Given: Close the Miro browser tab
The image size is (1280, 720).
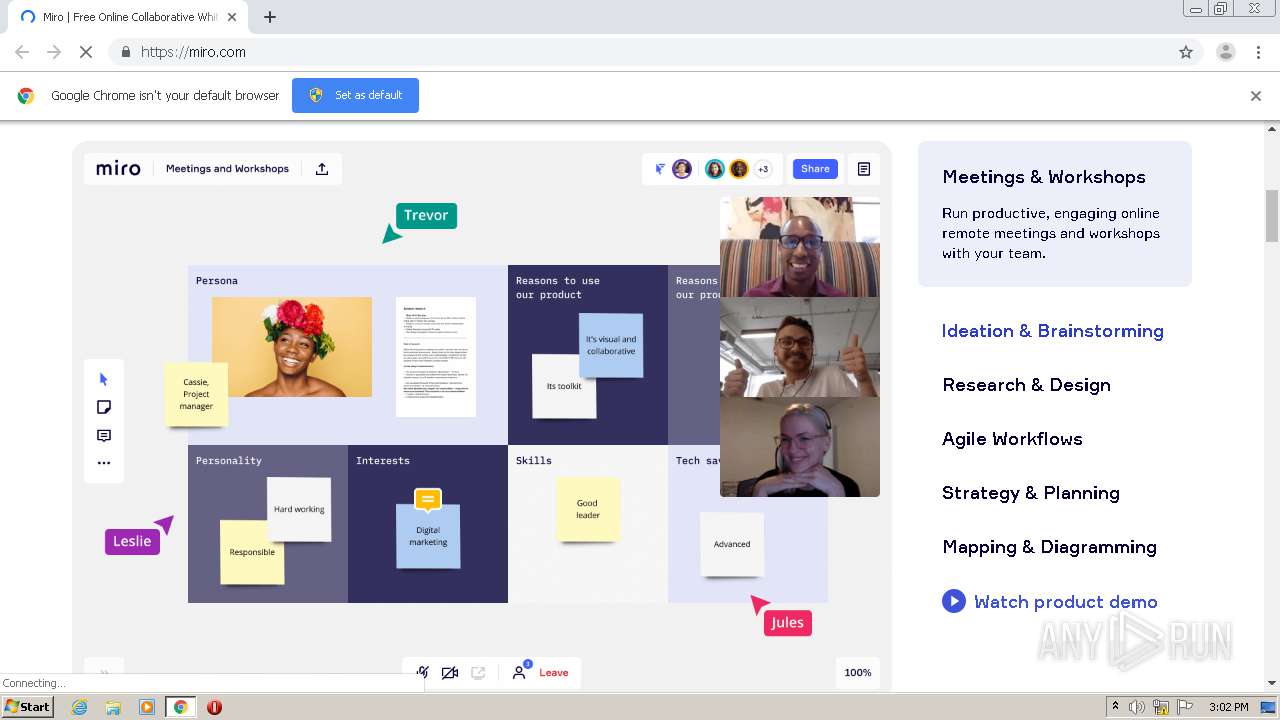Looking at the screenshot, I should [232, 17].
